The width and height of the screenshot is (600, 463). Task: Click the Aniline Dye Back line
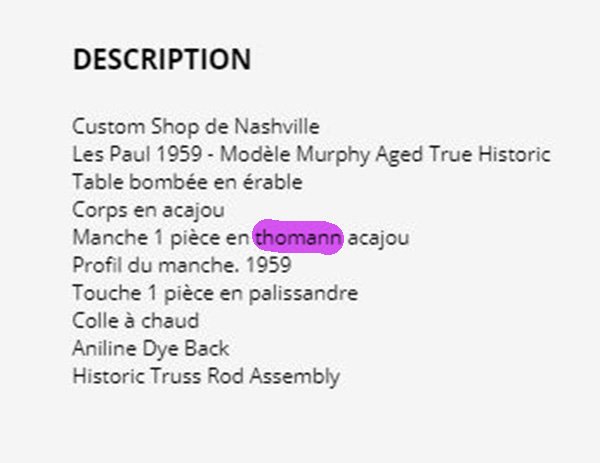pos(150,349)
